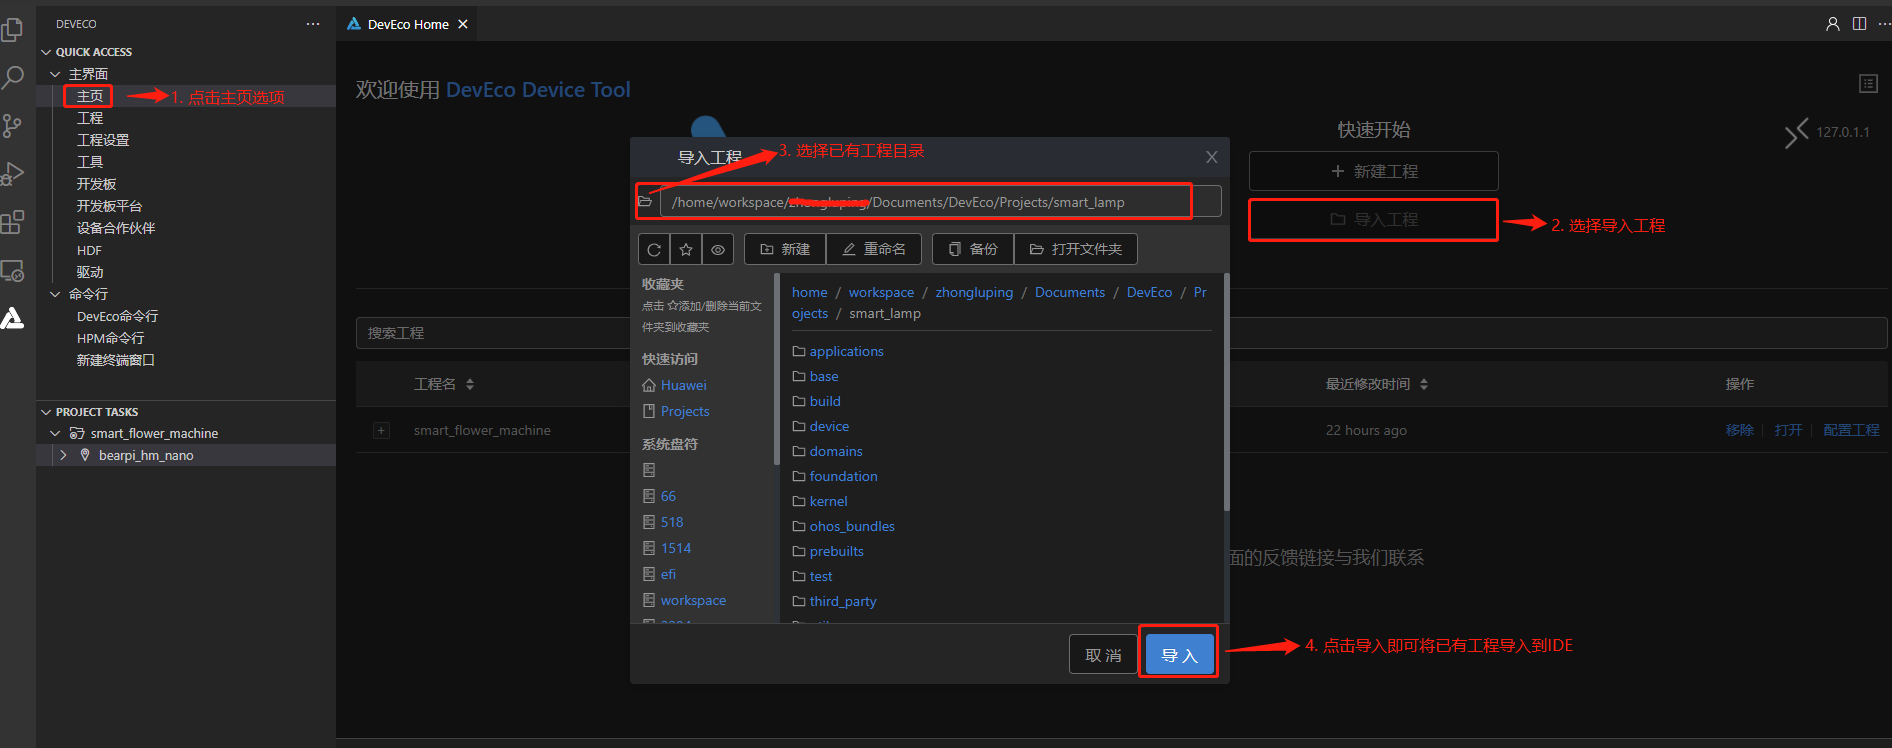
Task: Open 设备合作伙伴 in the sidebar
Action: point(116,228)
